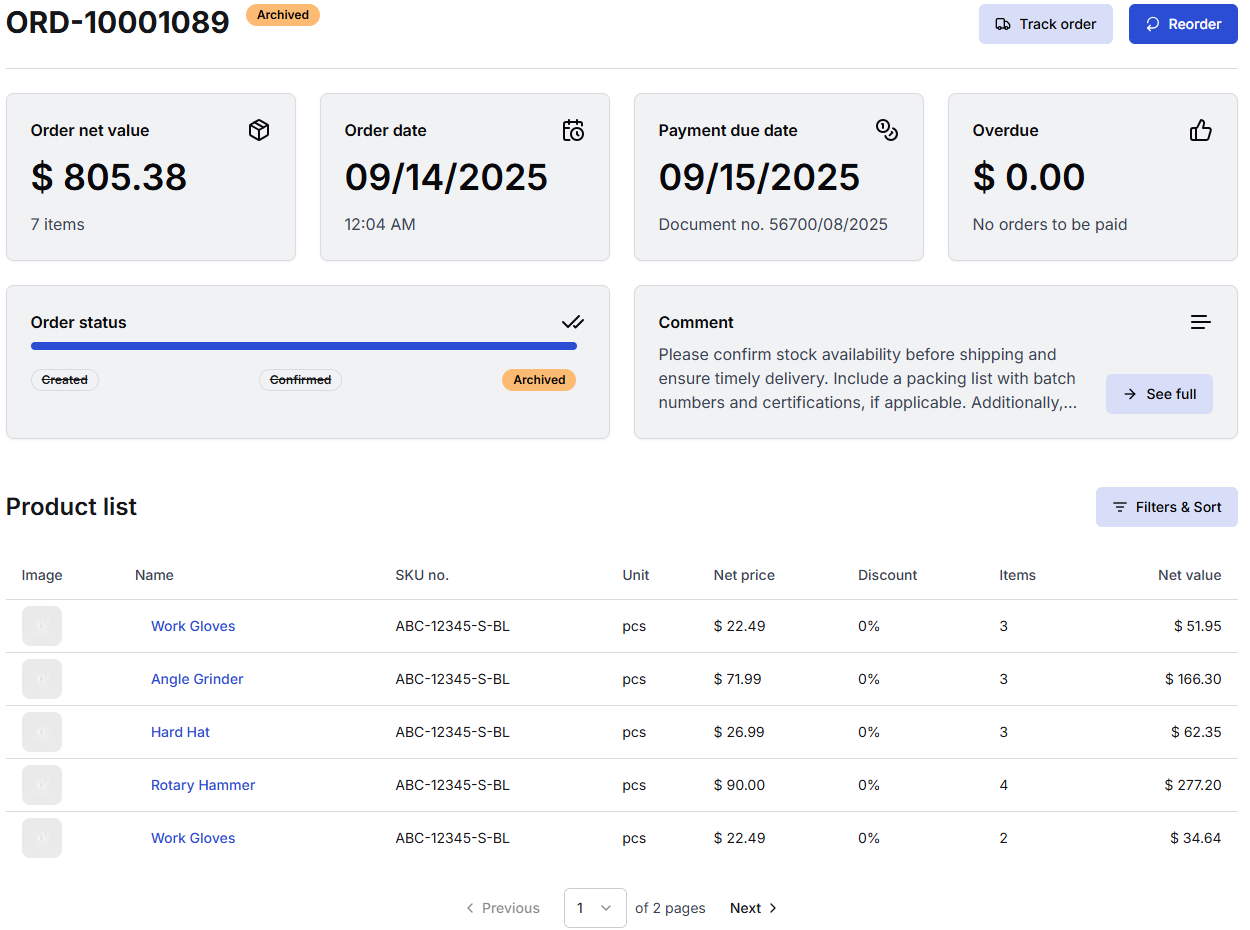Click the Net value column header
The height and width of the screenshot is (930, 1250).
[x=1189, y=575]
